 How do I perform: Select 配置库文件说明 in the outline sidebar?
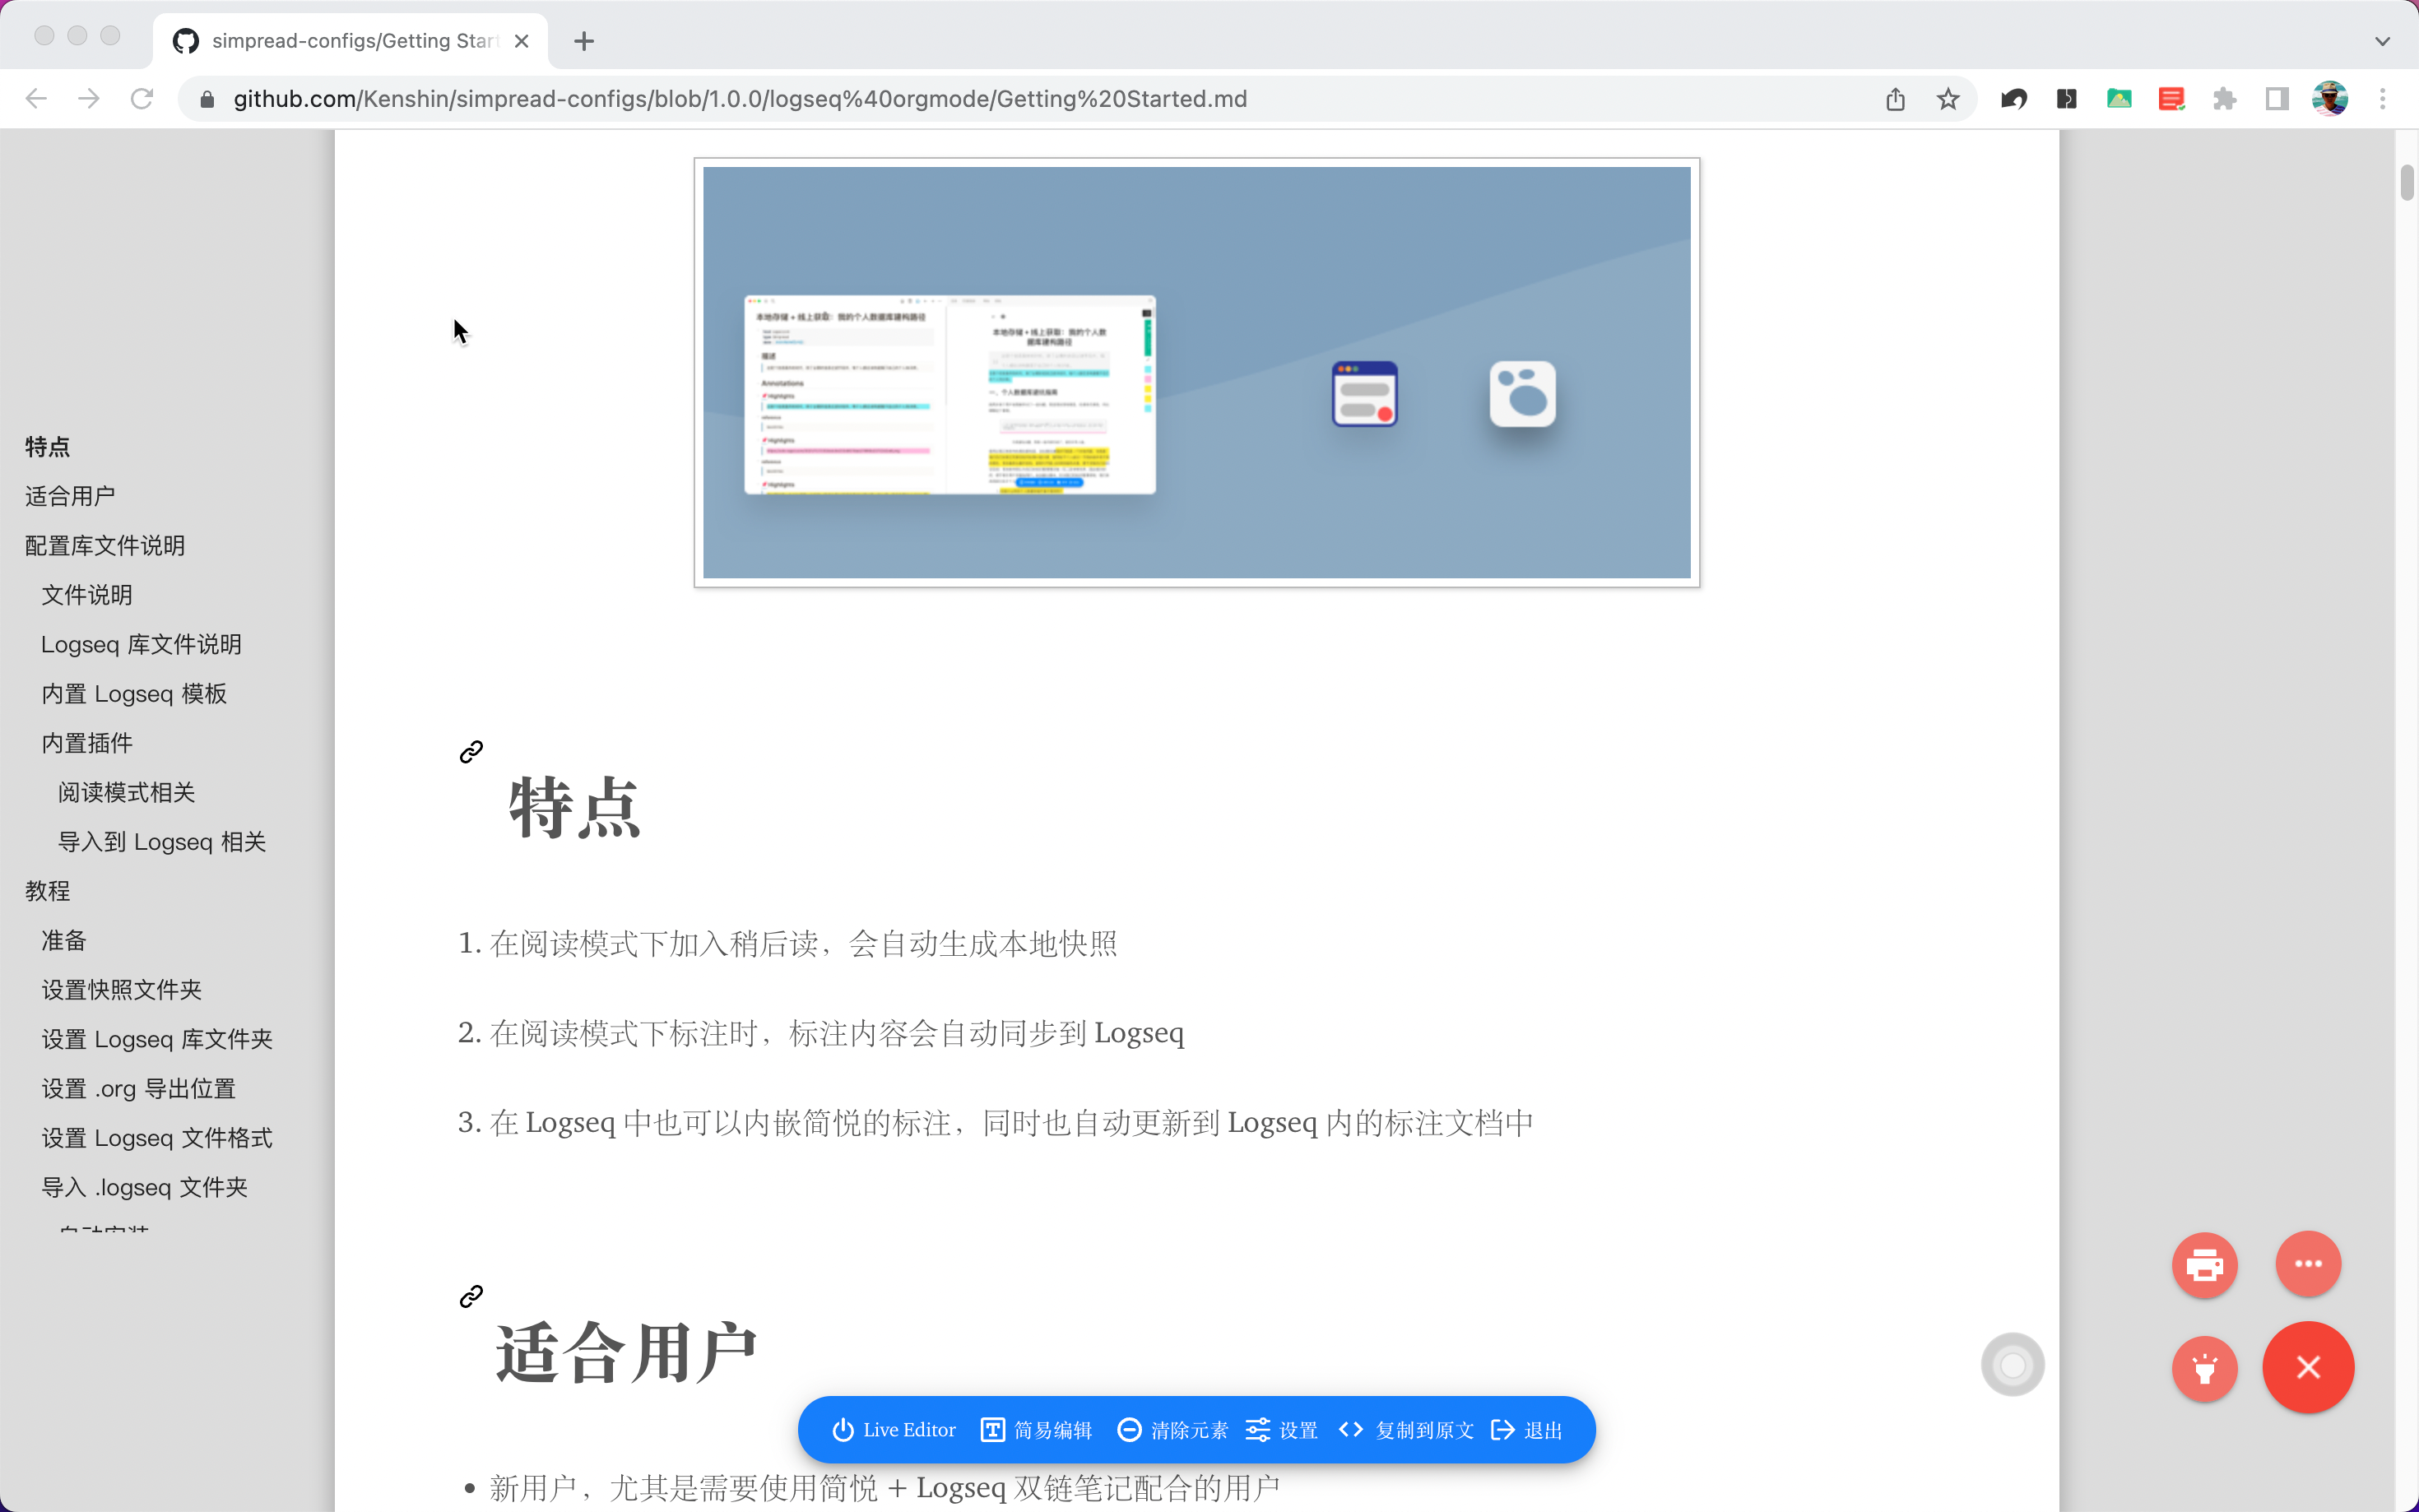(x=105, y=546)
